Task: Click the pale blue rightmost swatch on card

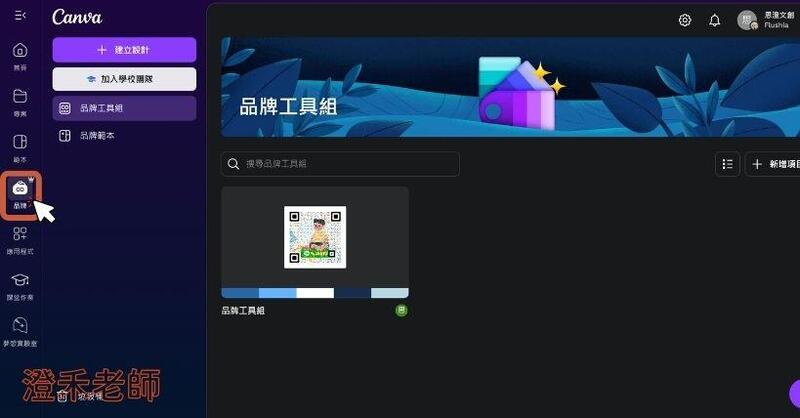Action: tap(390, 293)
